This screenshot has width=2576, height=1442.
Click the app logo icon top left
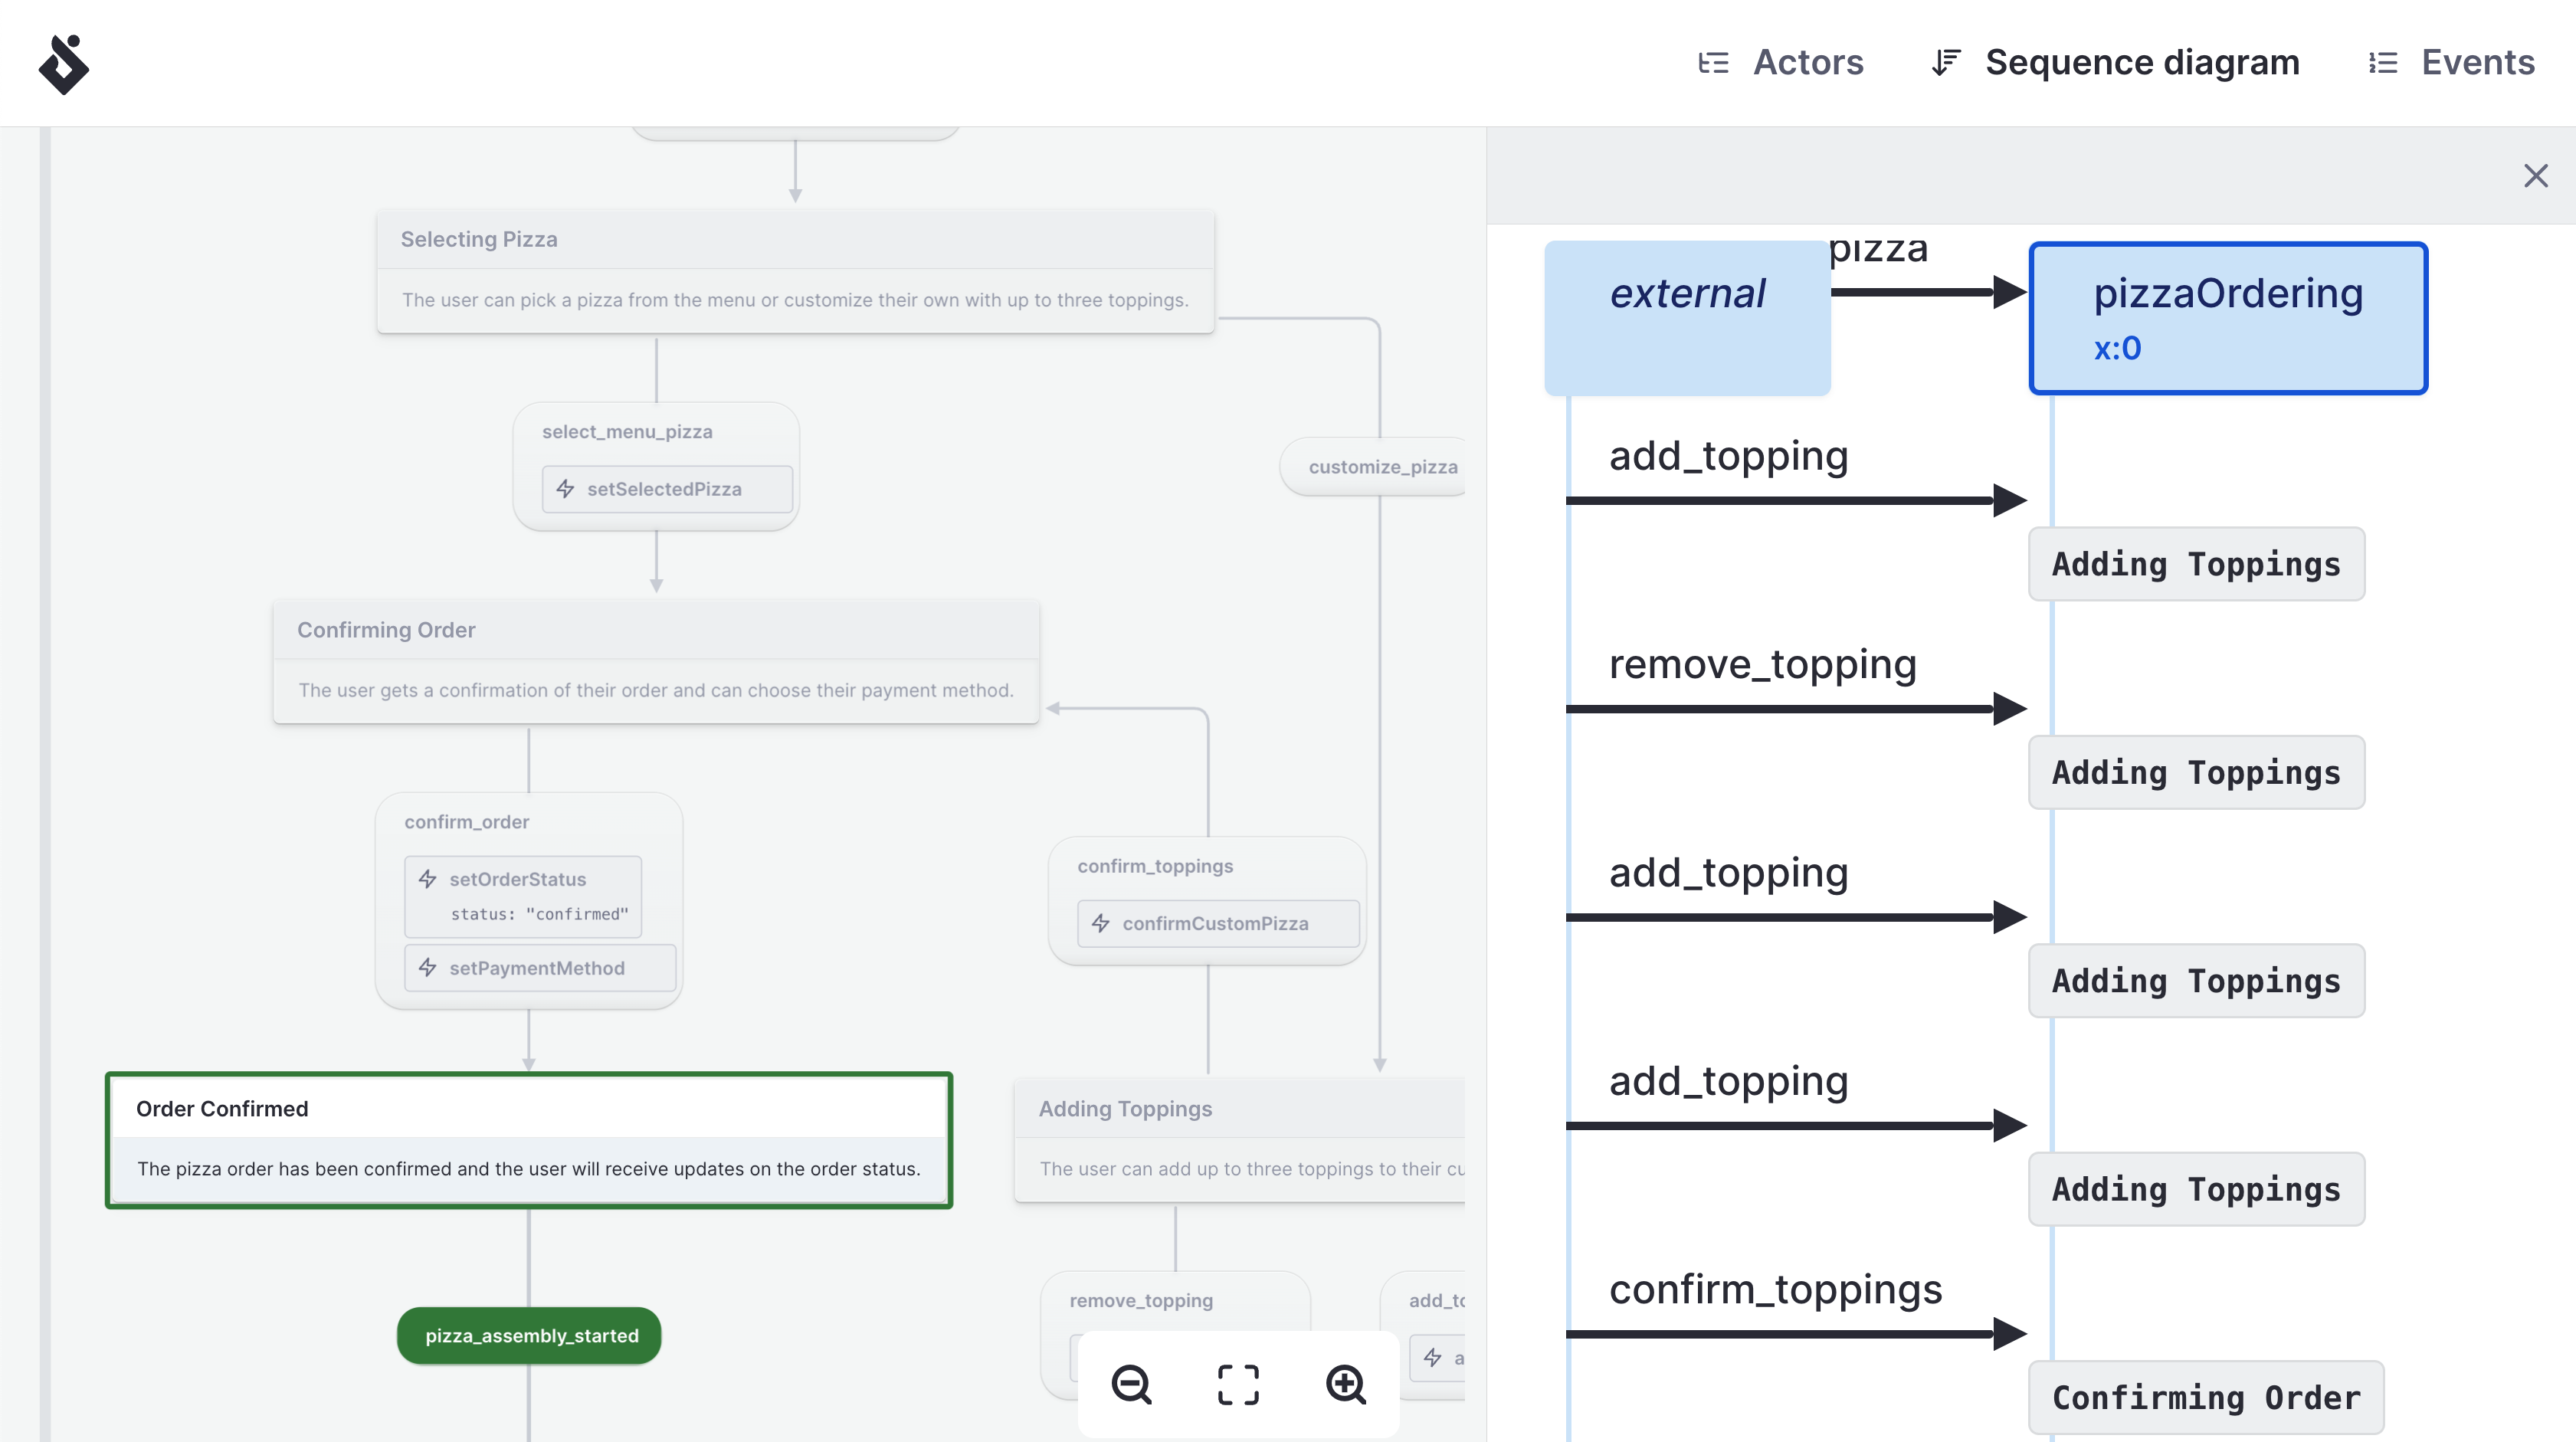click(x=64, y=62)
